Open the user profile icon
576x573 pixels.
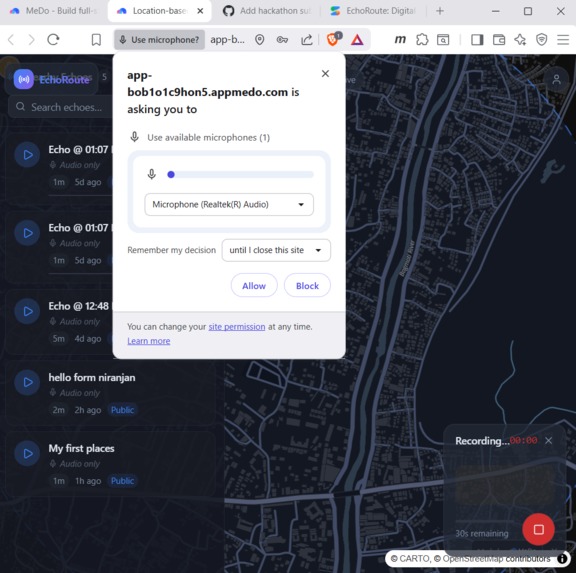[557, 79]
